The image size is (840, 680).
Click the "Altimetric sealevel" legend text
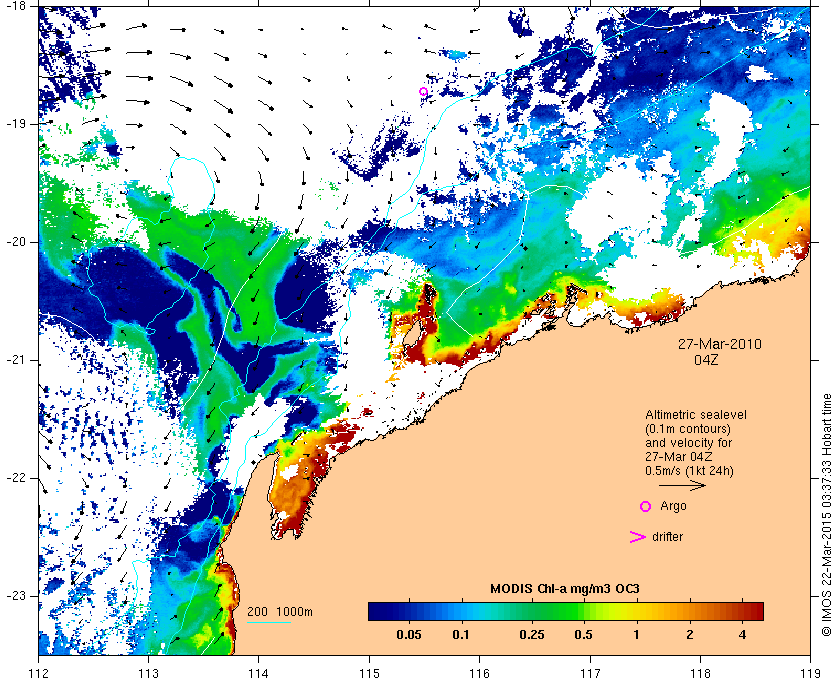coord(696,415)
